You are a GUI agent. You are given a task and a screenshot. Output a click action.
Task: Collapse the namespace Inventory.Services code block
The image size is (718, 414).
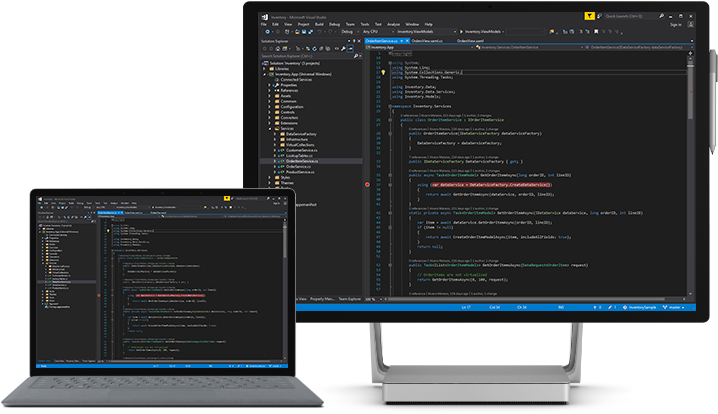point(390,106)
